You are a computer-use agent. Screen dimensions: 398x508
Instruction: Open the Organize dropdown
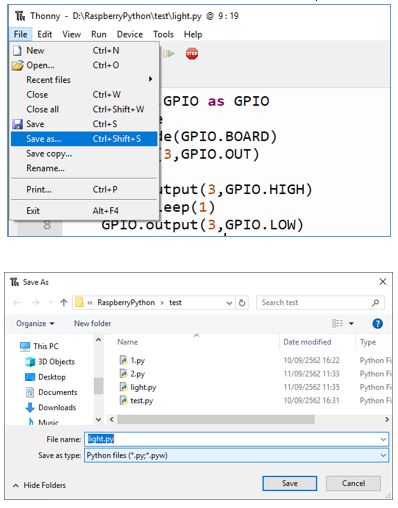click(35, 323)
